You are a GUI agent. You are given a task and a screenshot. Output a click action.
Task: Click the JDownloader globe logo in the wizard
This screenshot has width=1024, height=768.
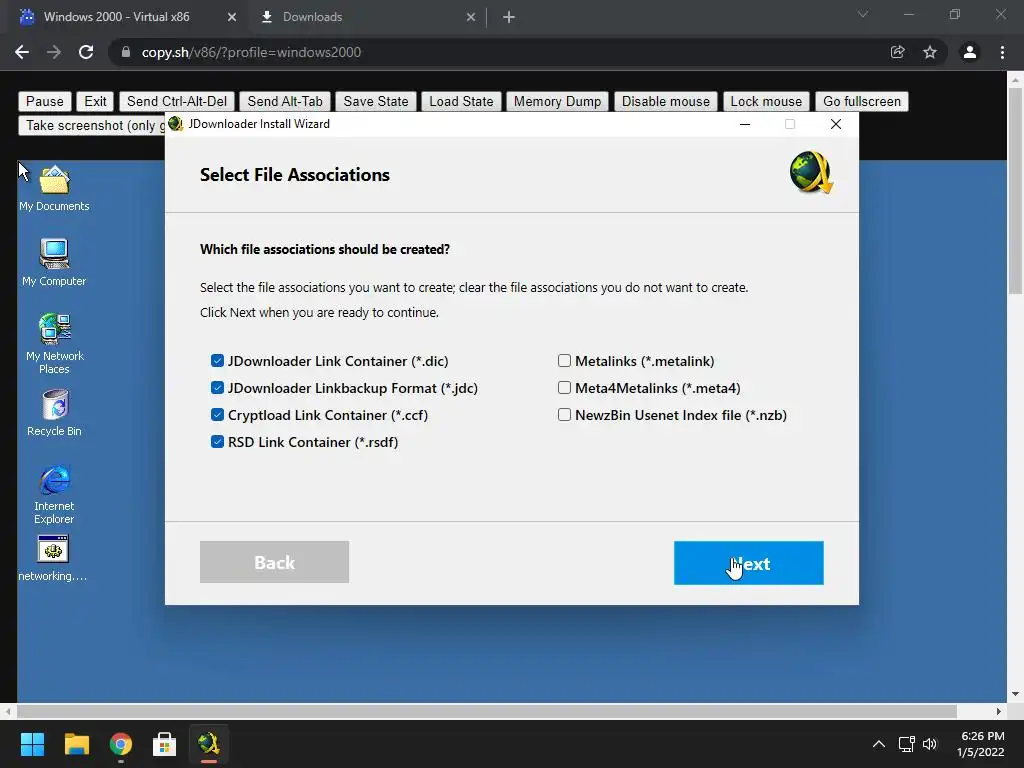pyautogui.click(x=810, y=173)
